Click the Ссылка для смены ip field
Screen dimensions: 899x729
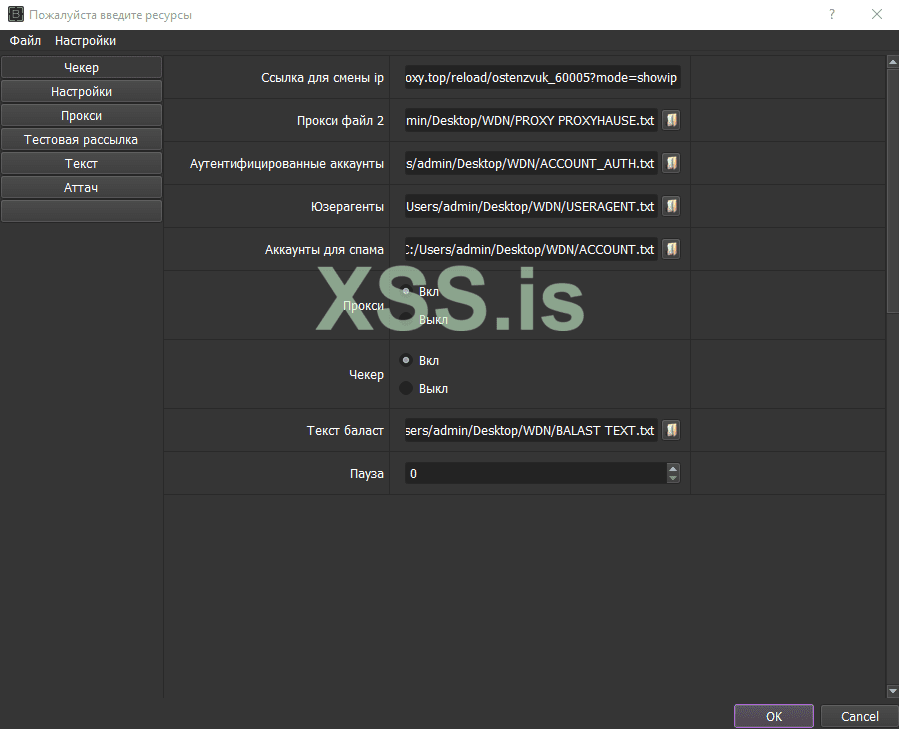pyautogui.click(x=542, y=77)
